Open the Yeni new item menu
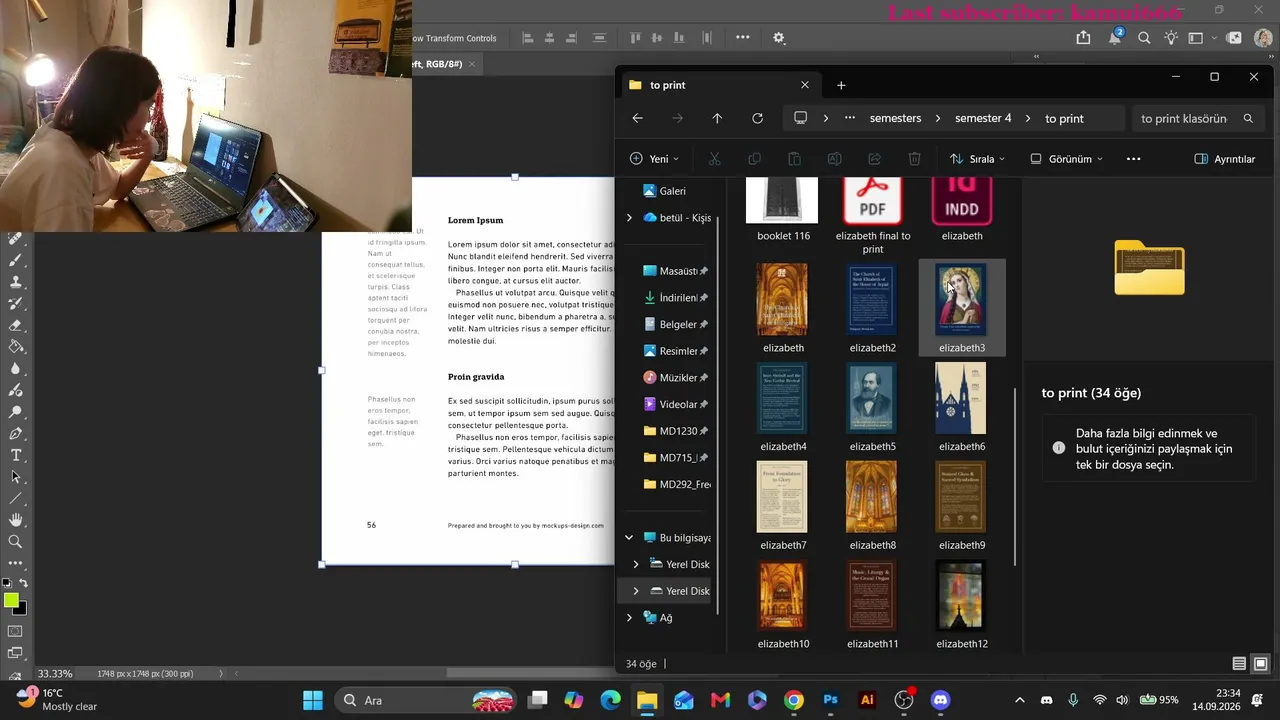This screenshot has height=720, width=1280. 655,159
